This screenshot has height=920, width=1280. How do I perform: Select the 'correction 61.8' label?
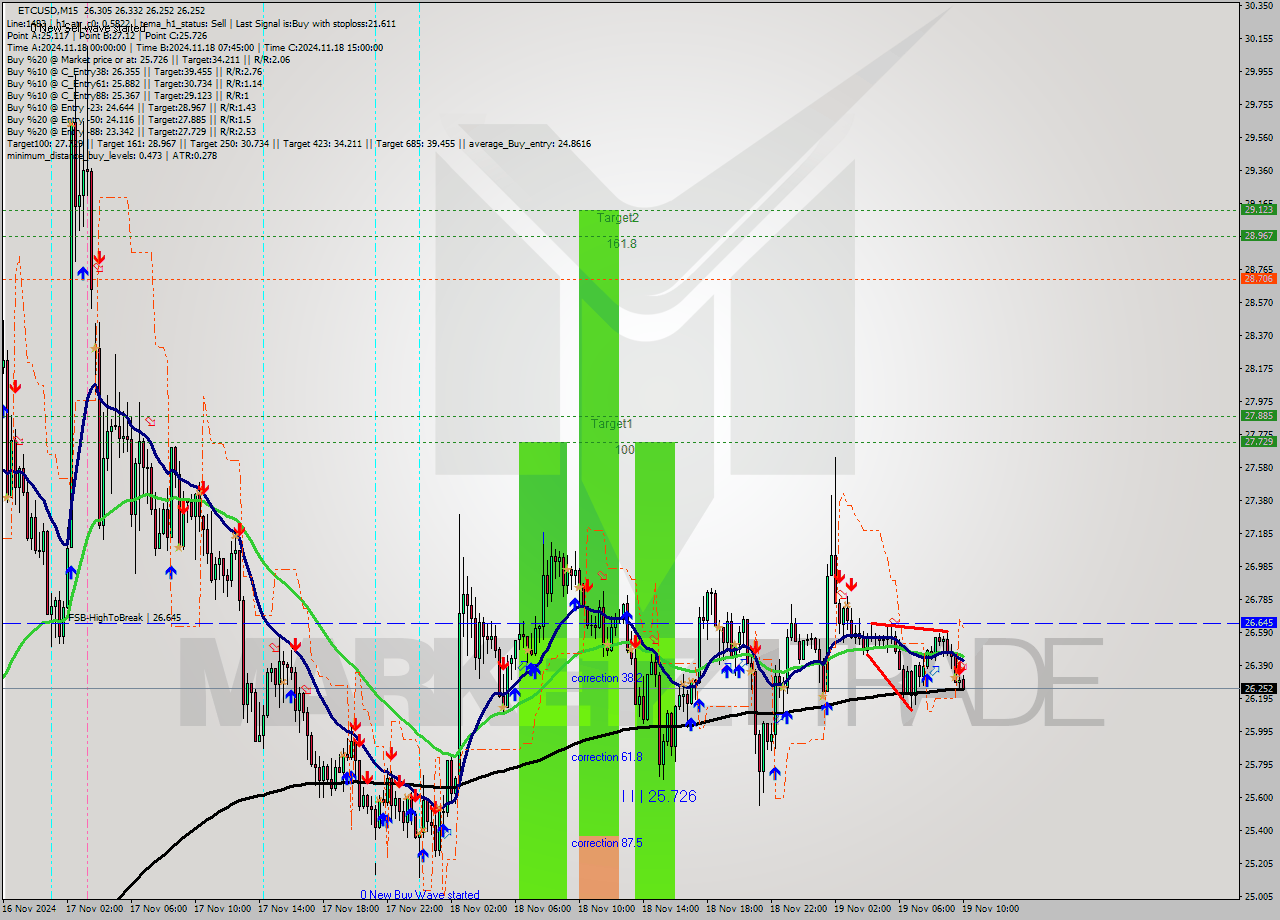tap(606, 757)
